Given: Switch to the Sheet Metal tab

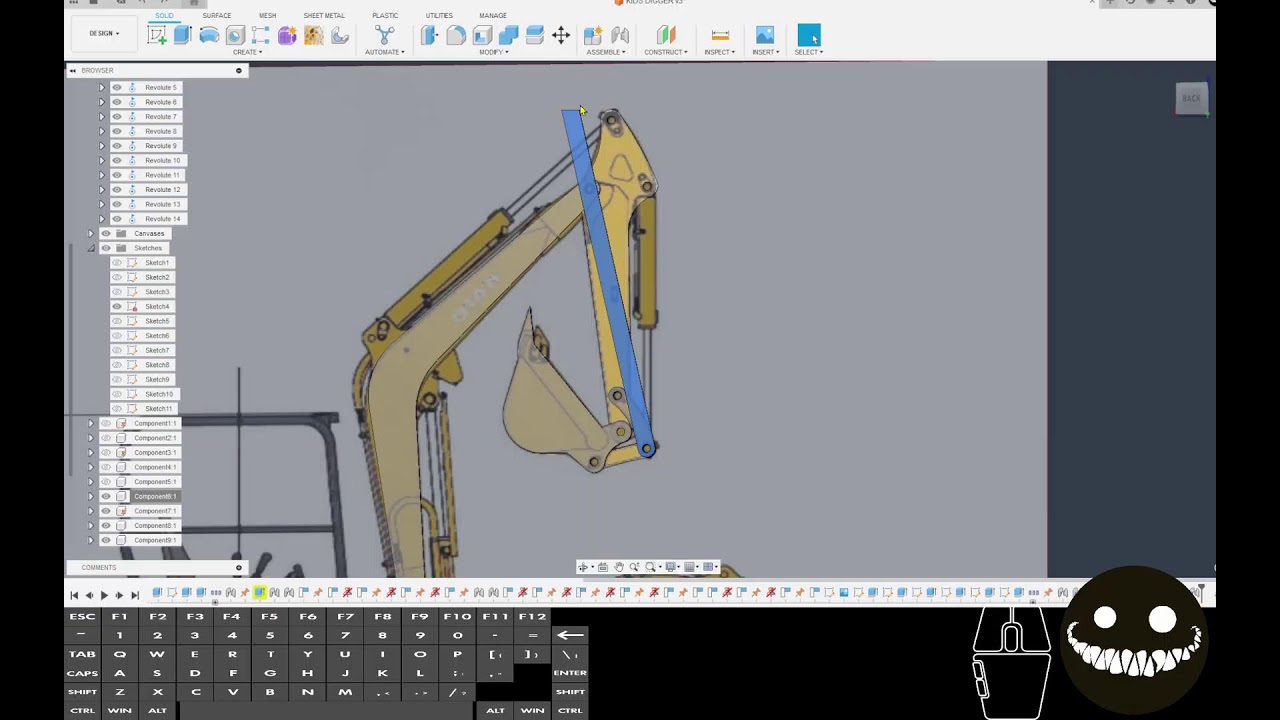Looking at the screenshot, I should click(x=324, y=16).
